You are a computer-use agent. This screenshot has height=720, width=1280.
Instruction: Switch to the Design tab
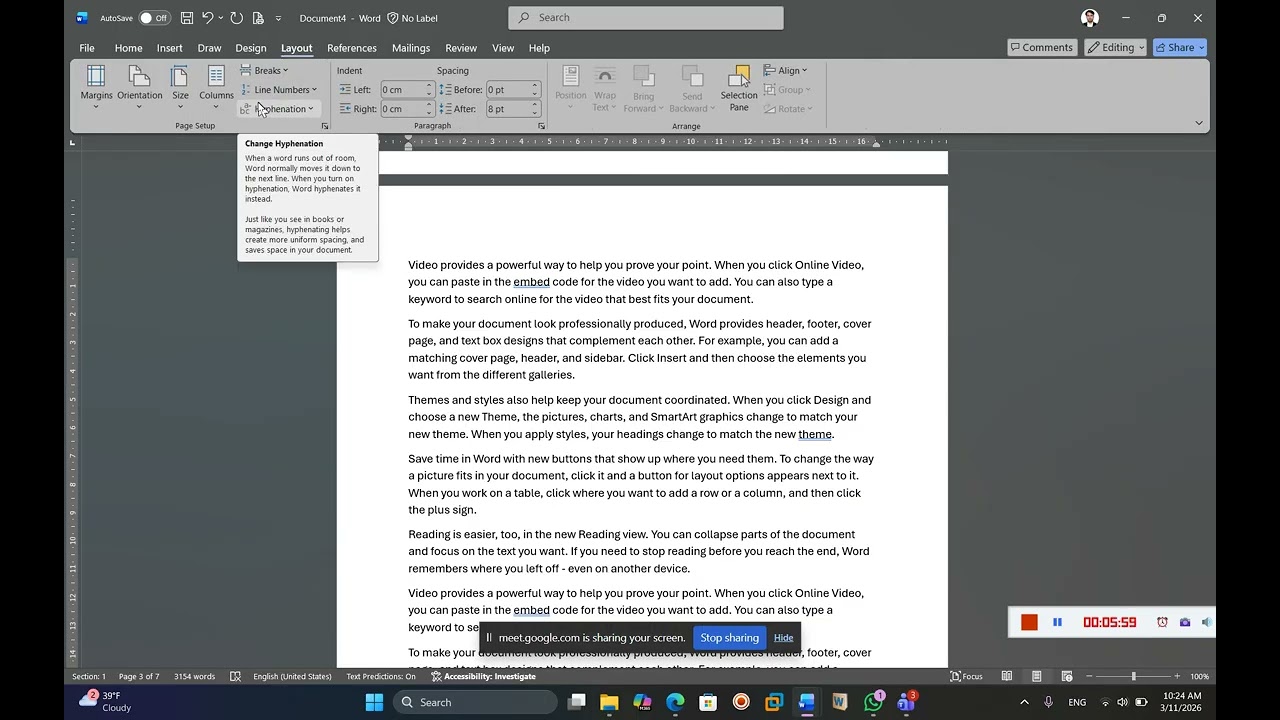click(x=251, y=48)
